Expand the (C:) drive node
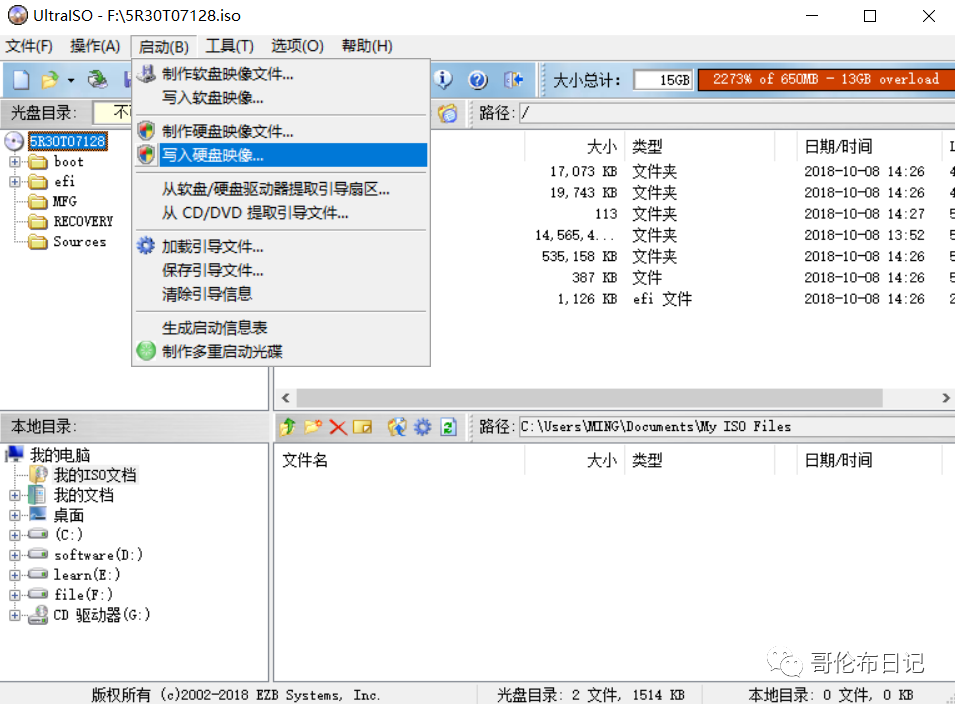The width and height of the screenshot is (955, 704). [x=15, y=535]
